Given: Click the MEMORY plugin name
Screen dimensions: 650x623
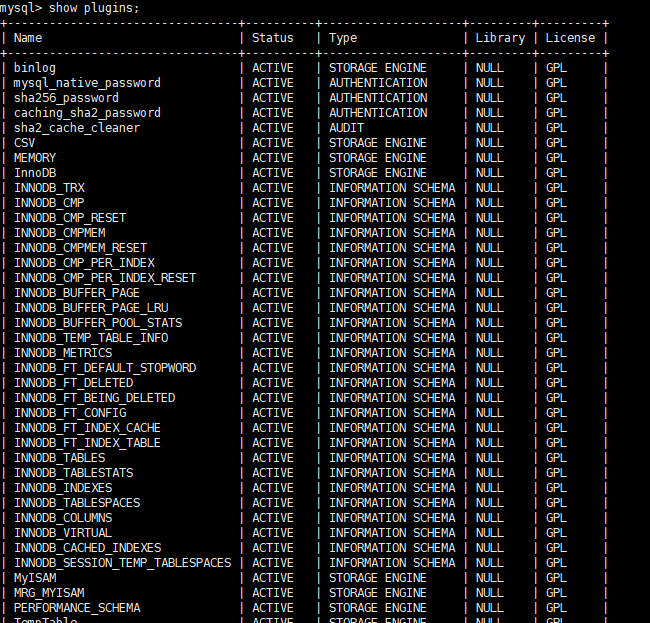Looking at the screenshot, I should (35, 158).
